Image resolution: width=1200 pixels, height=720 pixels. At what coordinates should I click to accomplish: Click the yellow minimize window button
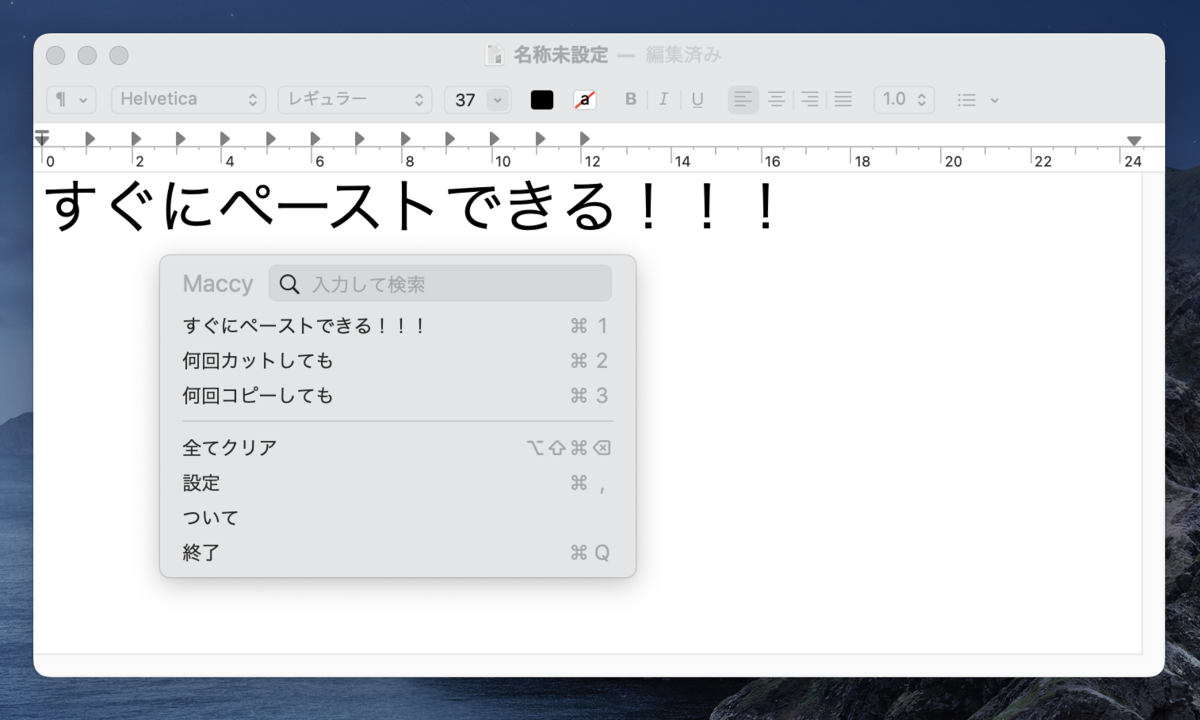pyautogui.click(x=87, y=56)
